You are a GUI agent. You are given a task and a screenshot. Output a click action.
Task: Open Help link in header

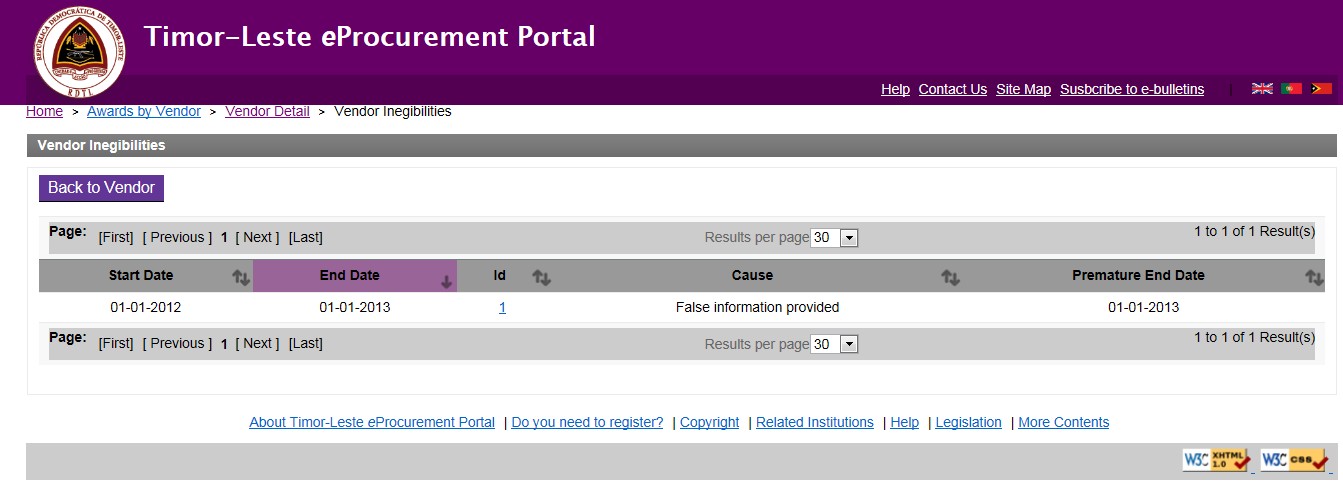(x=895, y=89)
